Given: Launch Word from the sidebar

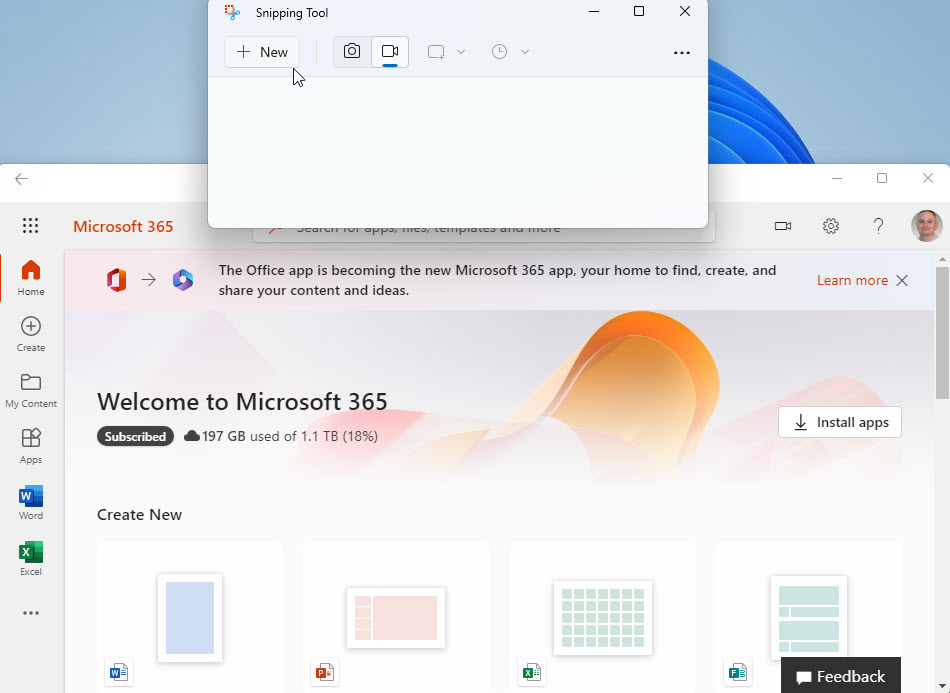Looking at the screenshot, I should (x=31, y=502).
